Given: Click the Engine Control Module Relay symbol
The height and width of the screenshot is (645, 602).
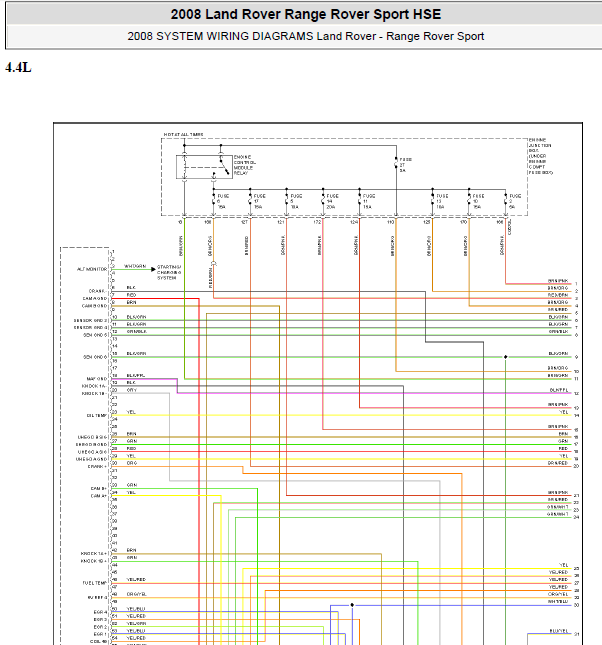Looking at the screenshot, I should (x=205, y=167).
